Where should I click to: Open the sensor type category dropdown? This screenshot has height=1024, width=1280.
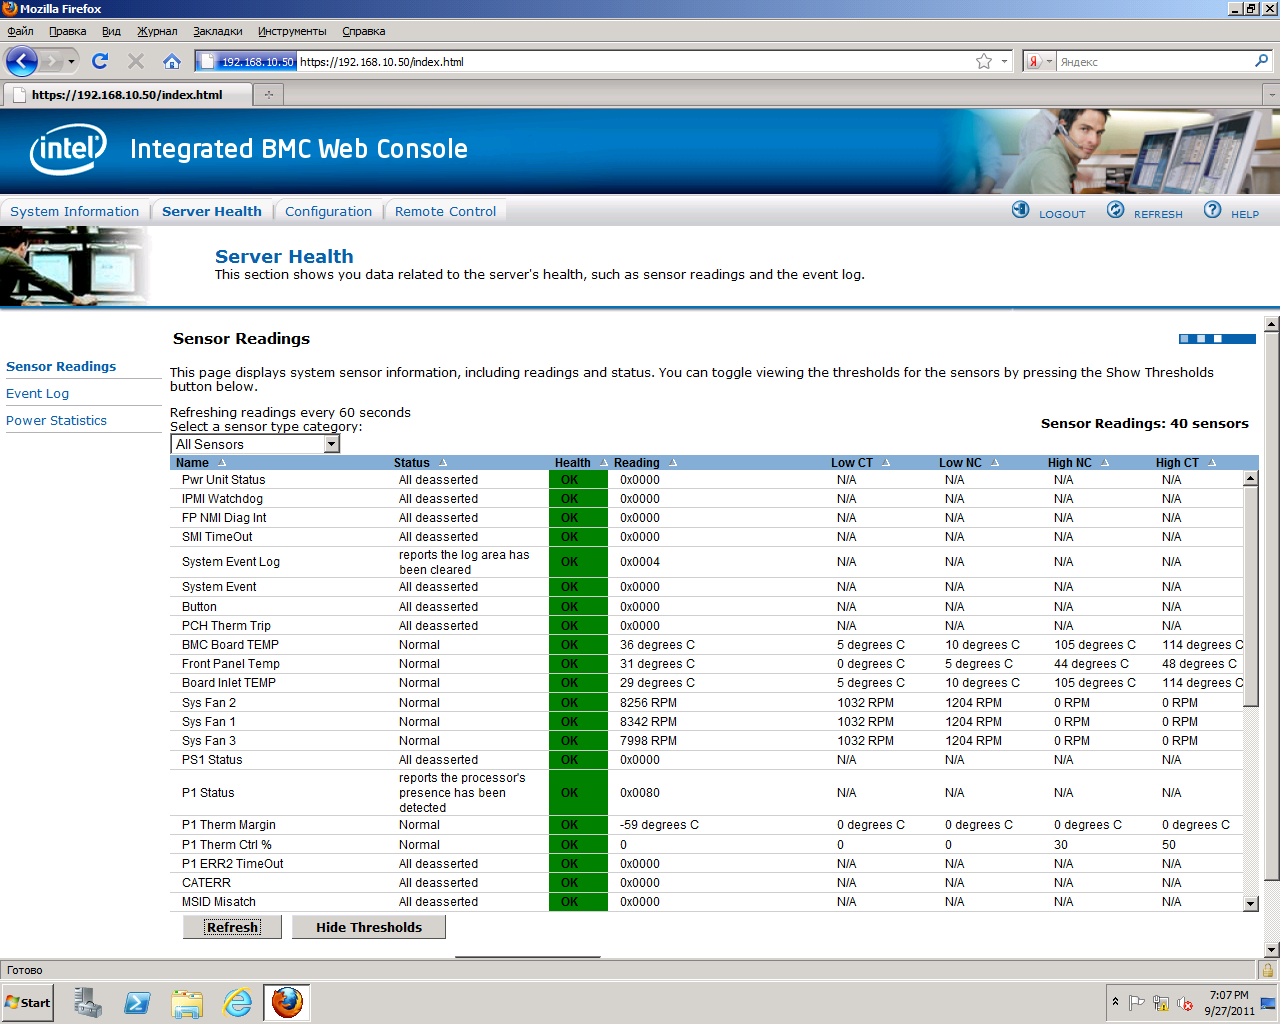tap(332, 444)
